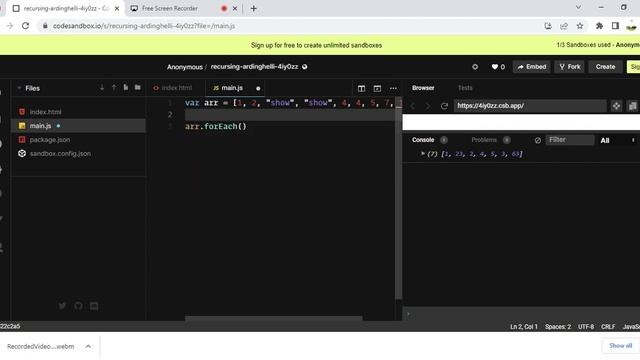Click the preview crosshair icon beside URL

click(x=616, y=106)
